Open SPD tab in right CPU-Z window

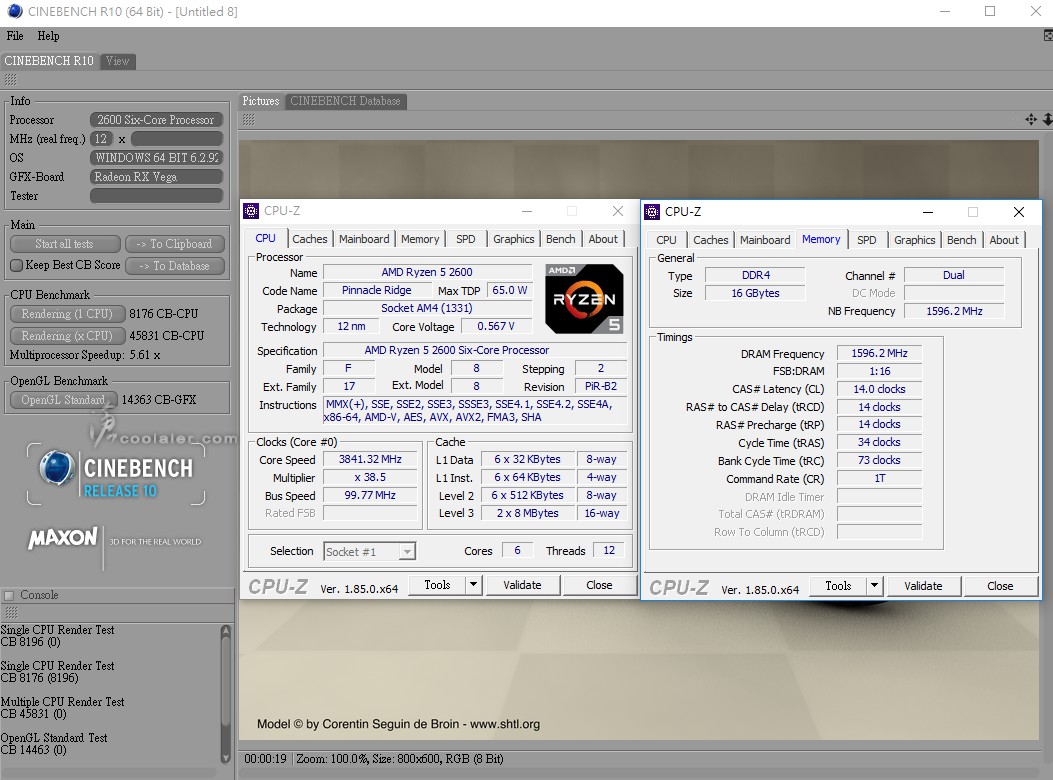tap(866, 241)
